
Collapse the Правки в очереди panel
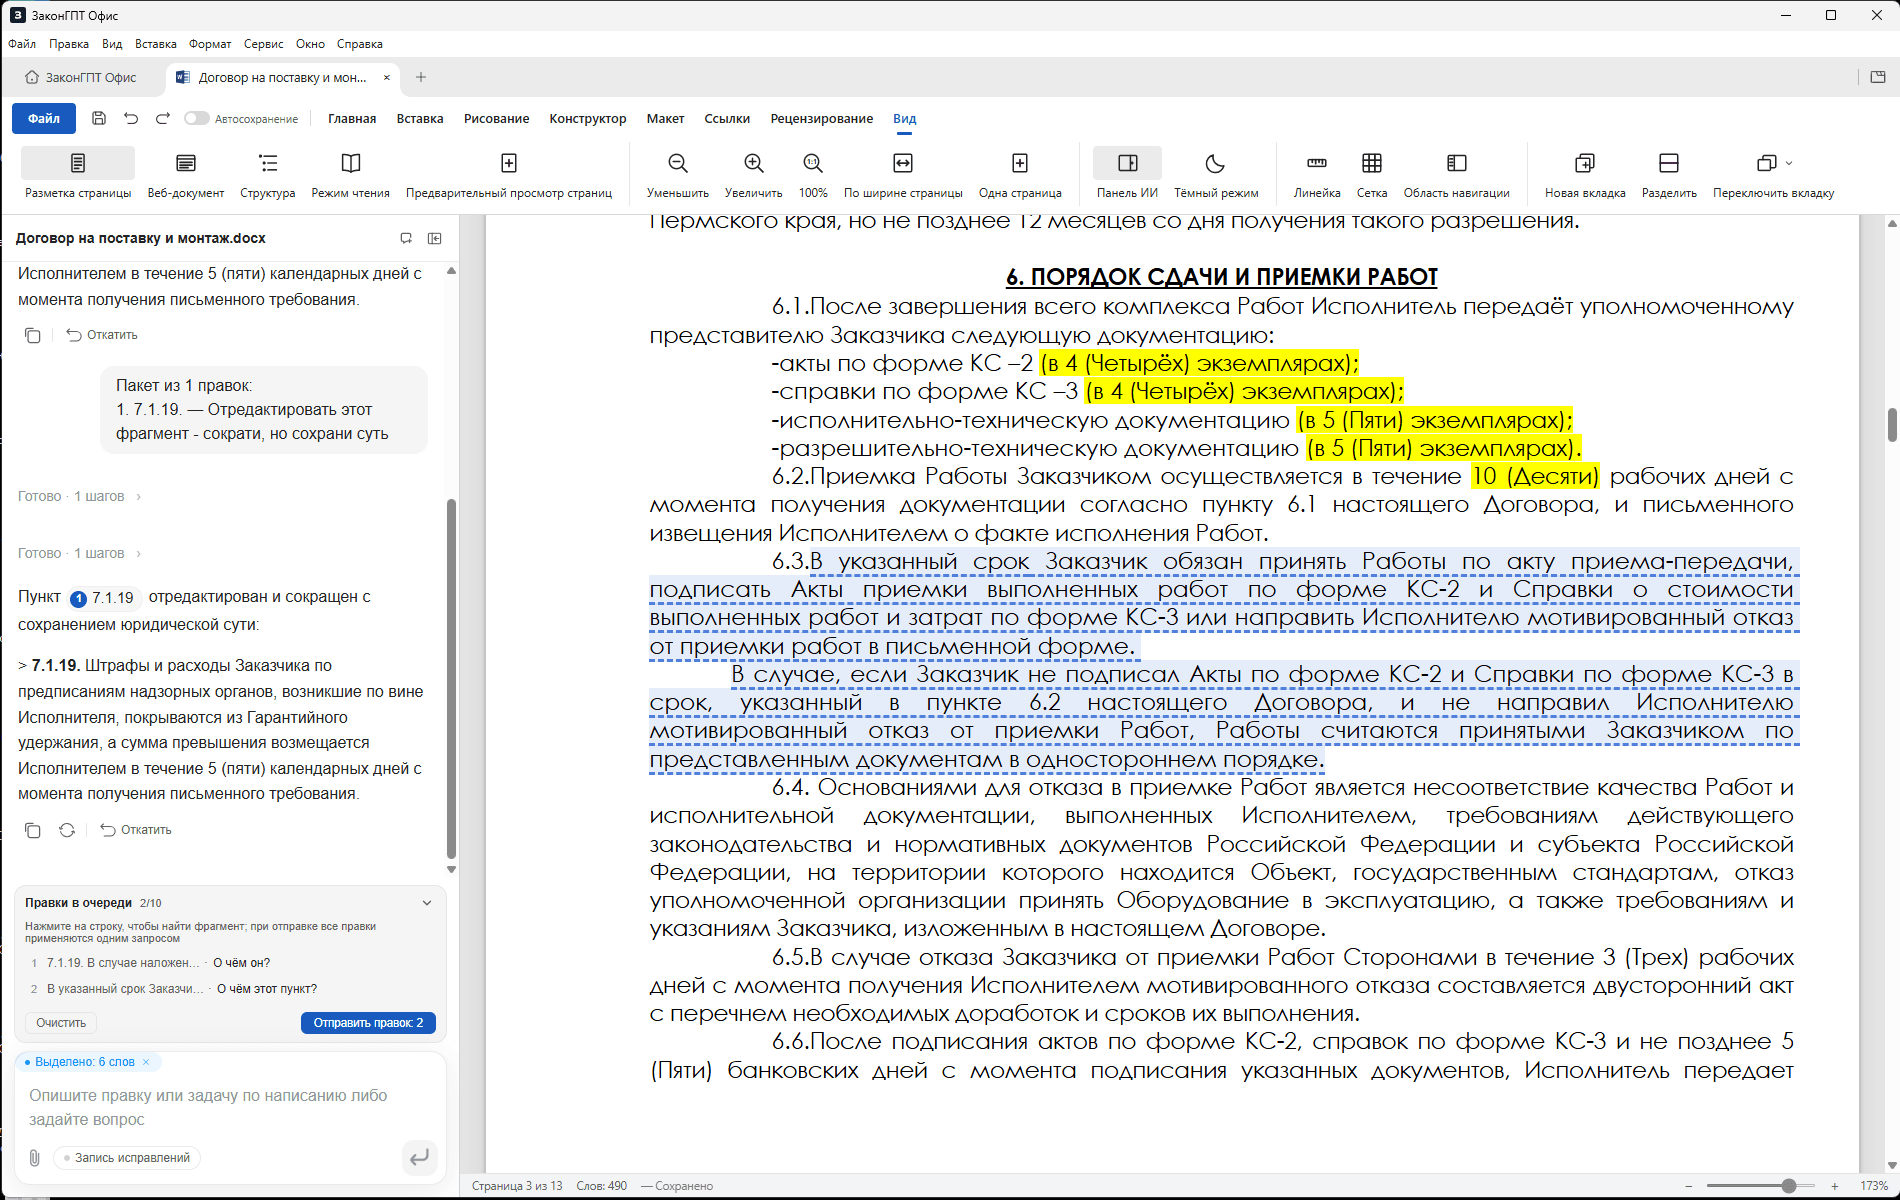point(427,903)
